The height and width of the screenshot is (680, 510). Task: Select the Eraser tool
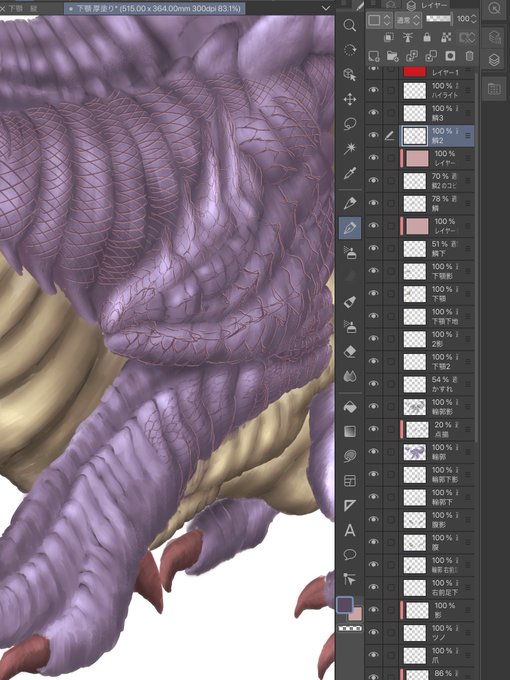coord(350,352)
